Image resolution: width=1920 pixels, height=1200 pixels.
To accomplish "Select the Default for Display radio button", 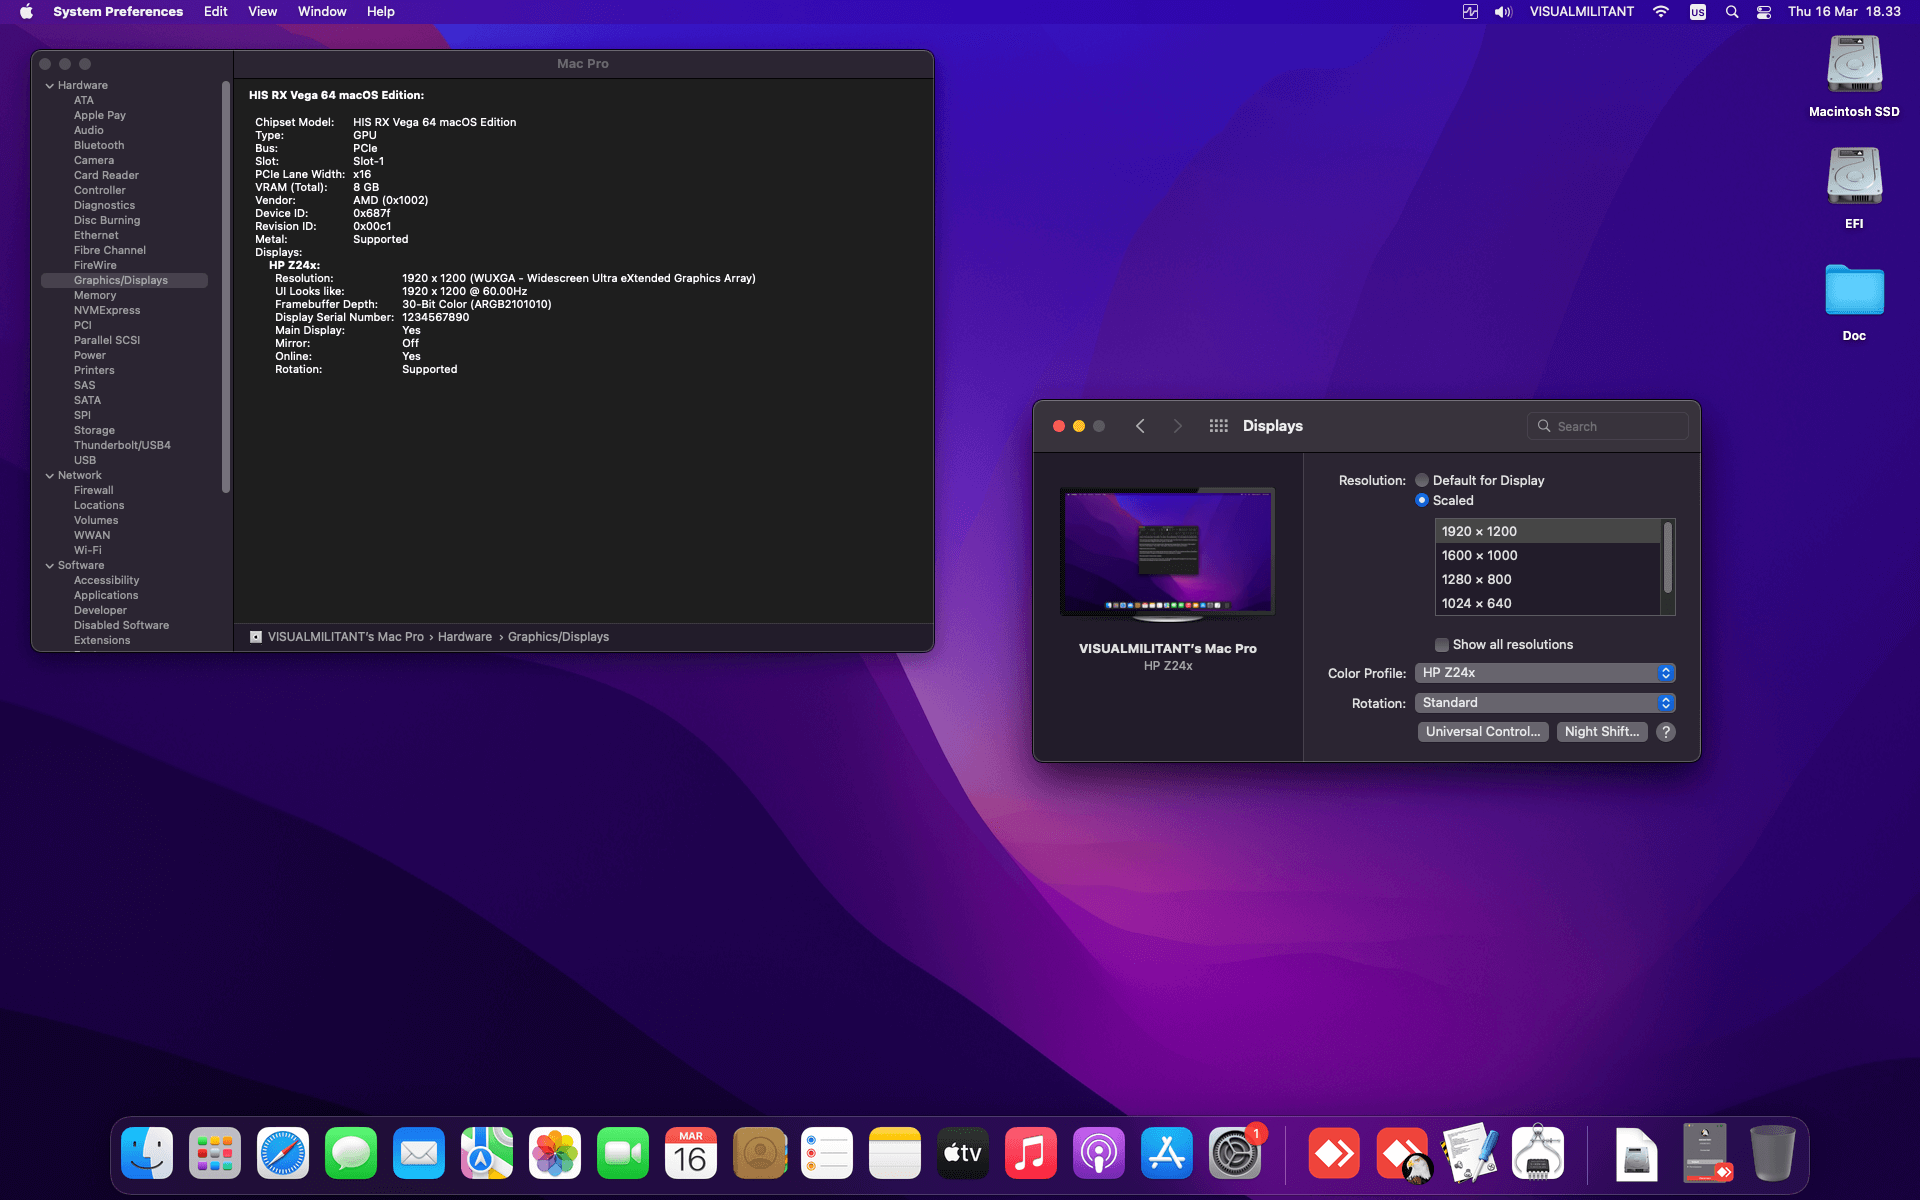I will (x=1421, y=480).
